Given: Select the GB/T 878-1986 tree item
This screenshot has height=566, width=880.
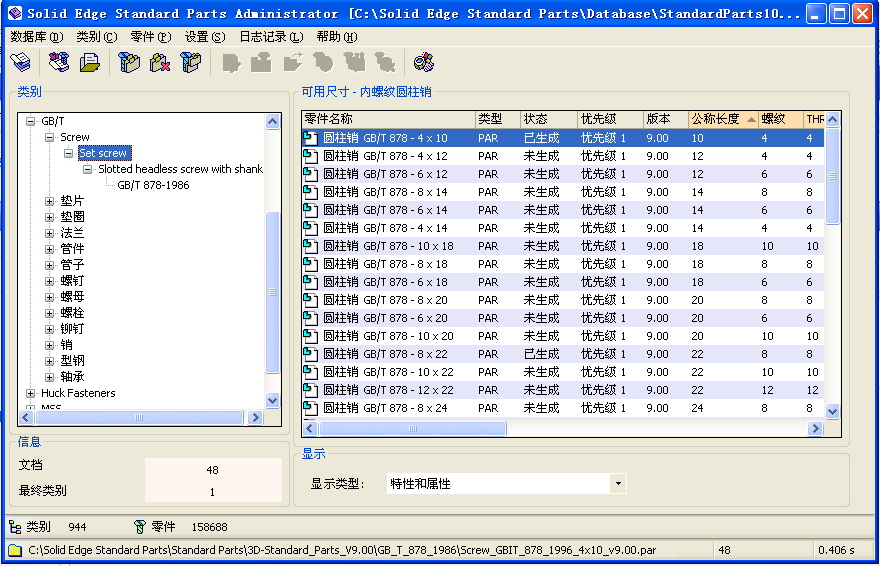Looking at the screenshot, I should (x=153, y=185).
